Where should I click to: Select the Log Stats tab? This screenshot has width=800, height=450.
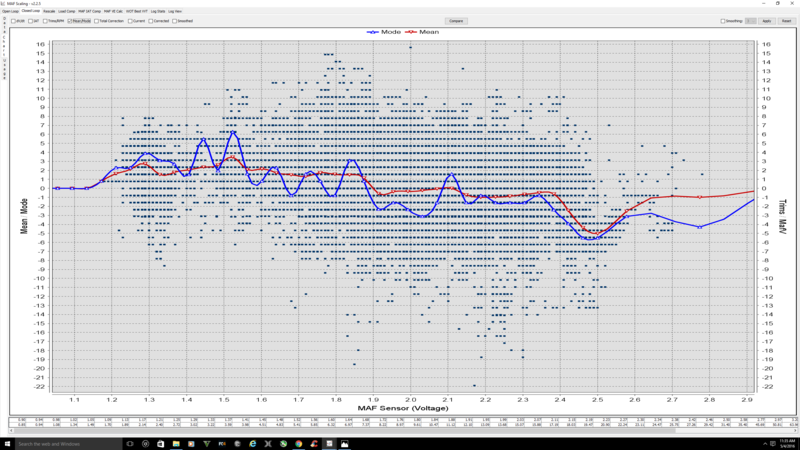pos(158,11)
